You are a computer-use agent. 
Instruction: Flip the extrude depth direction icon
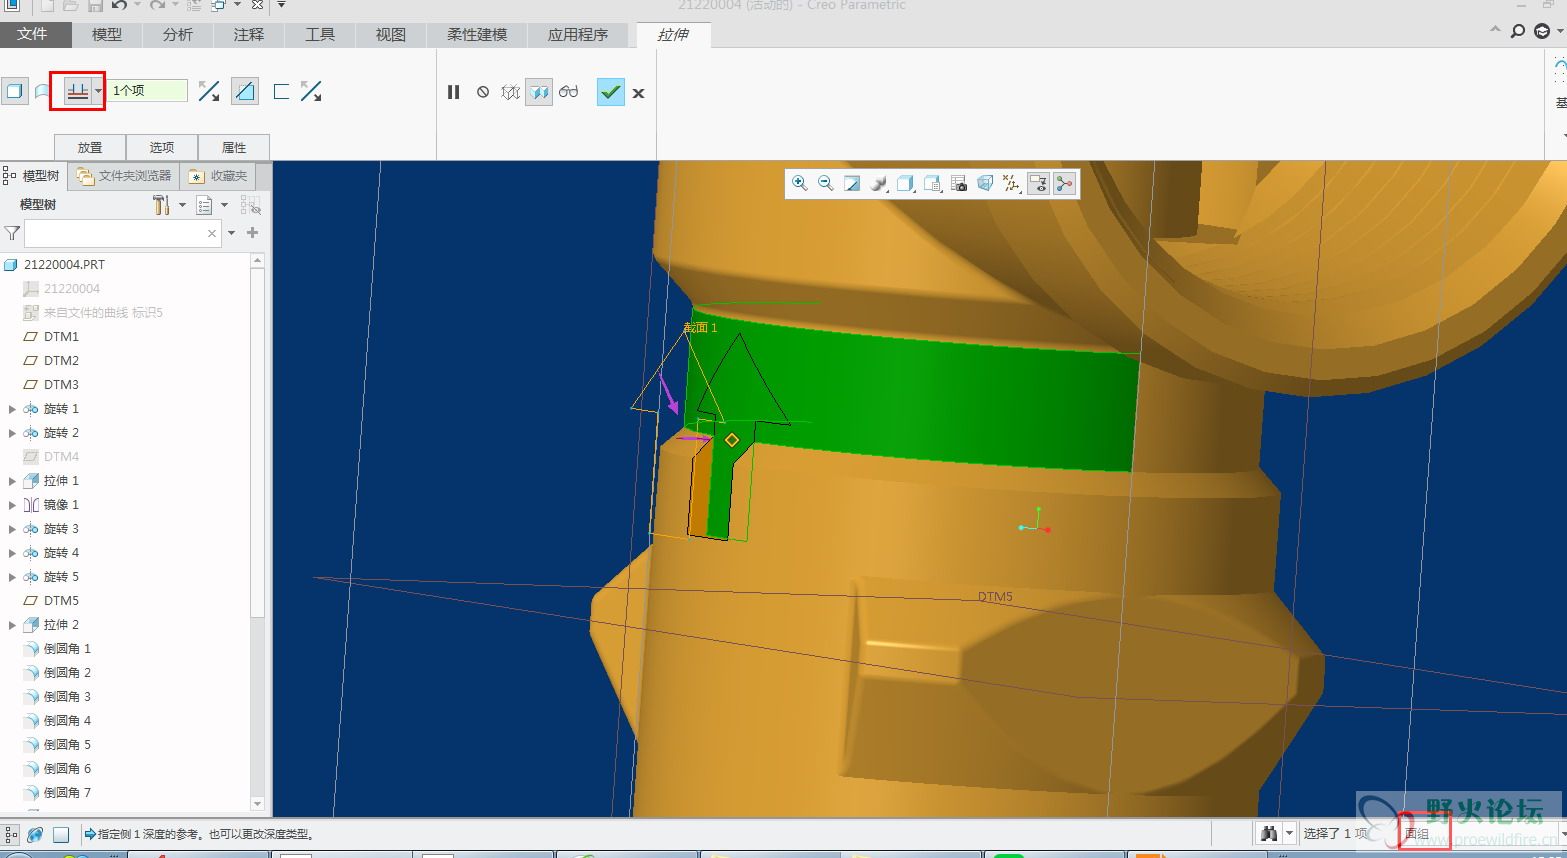click(209, 92)
